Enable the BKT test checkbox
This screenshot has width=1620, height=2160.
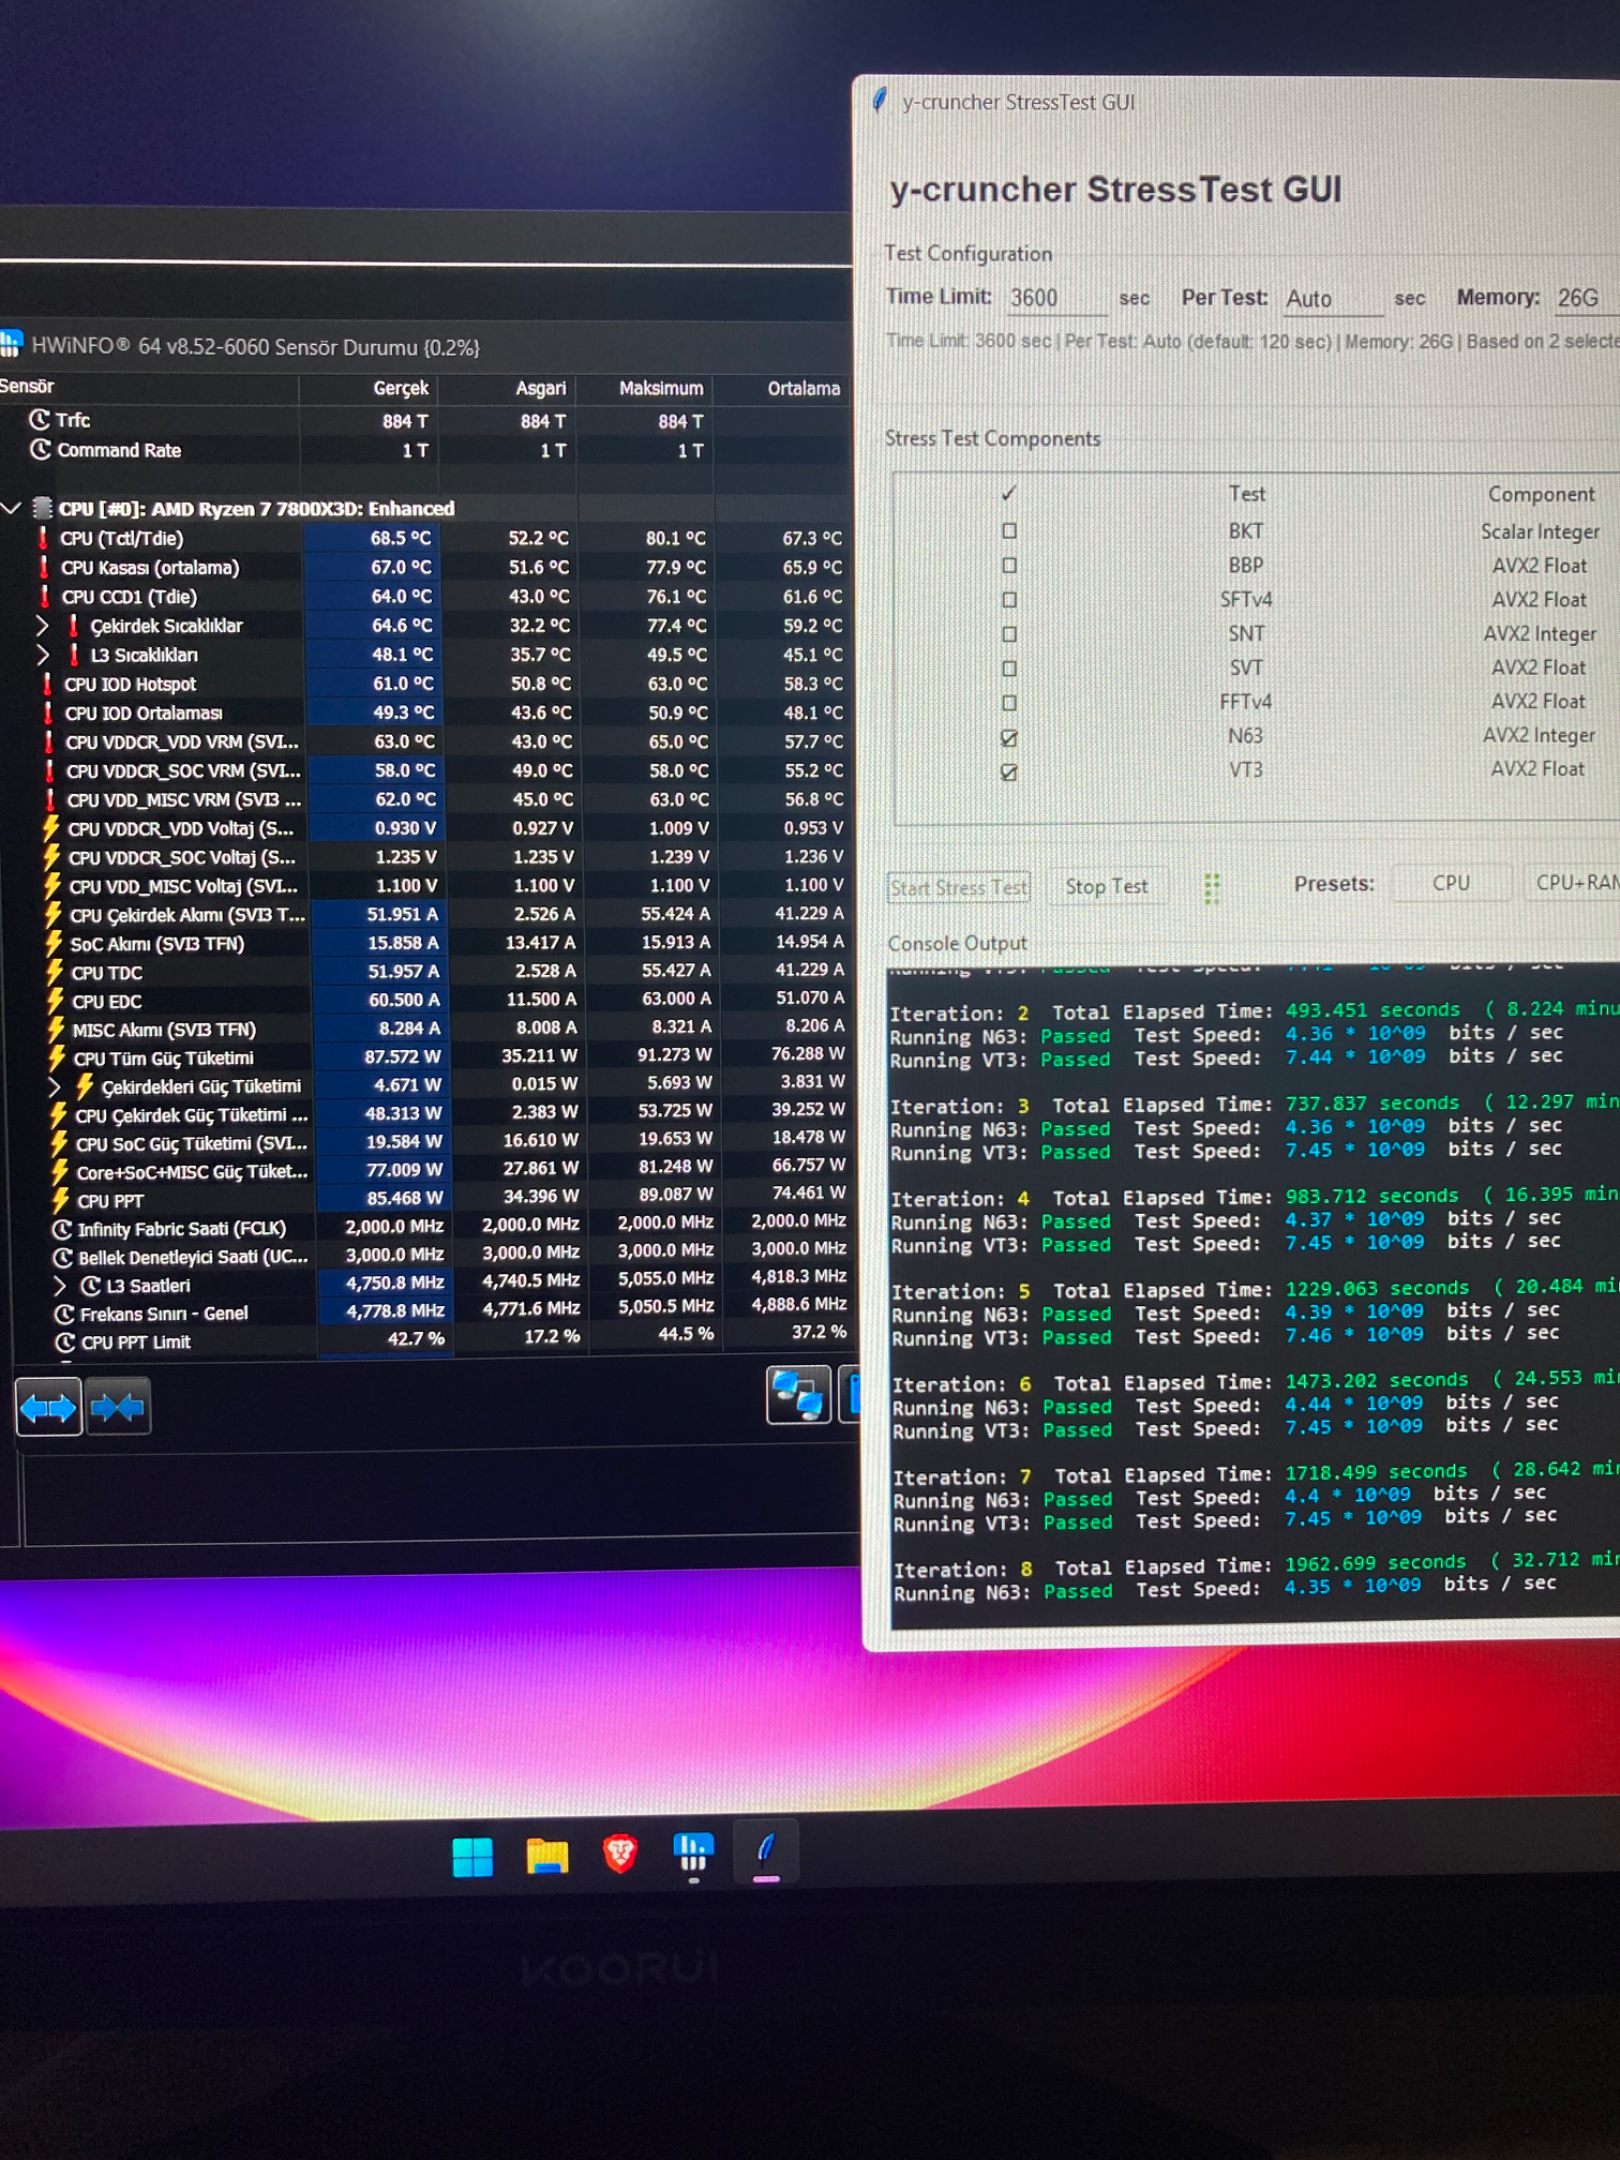(x=1009, y=531)
